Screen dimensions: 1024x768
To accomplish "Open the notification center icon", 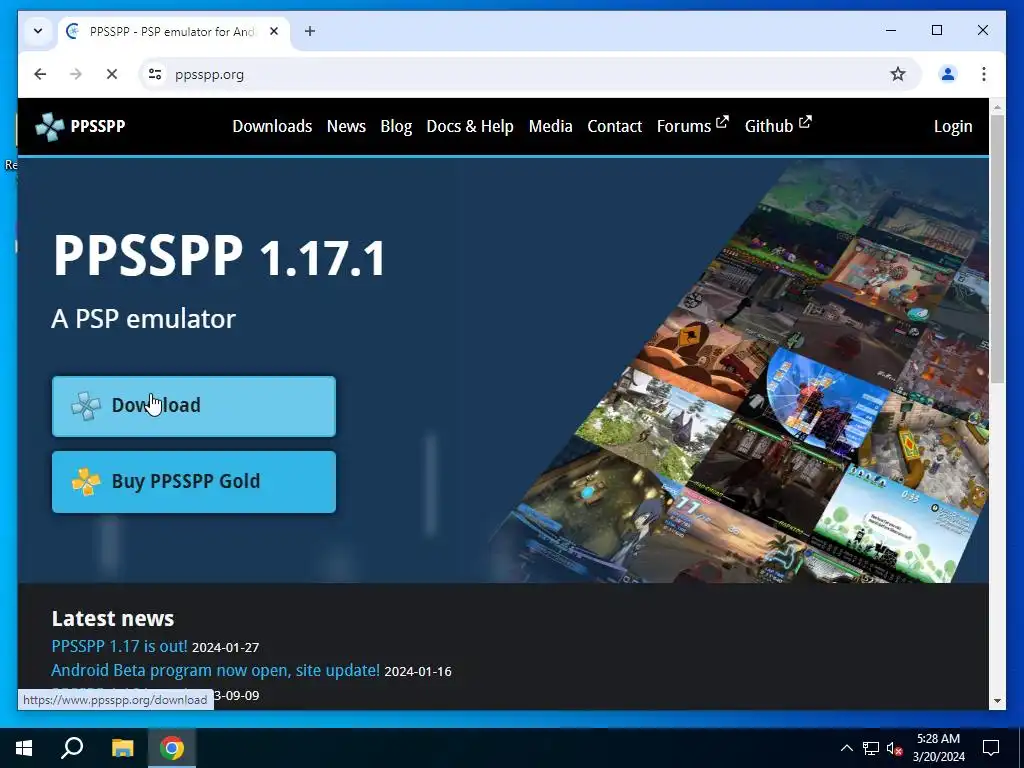I will point(991,748).
